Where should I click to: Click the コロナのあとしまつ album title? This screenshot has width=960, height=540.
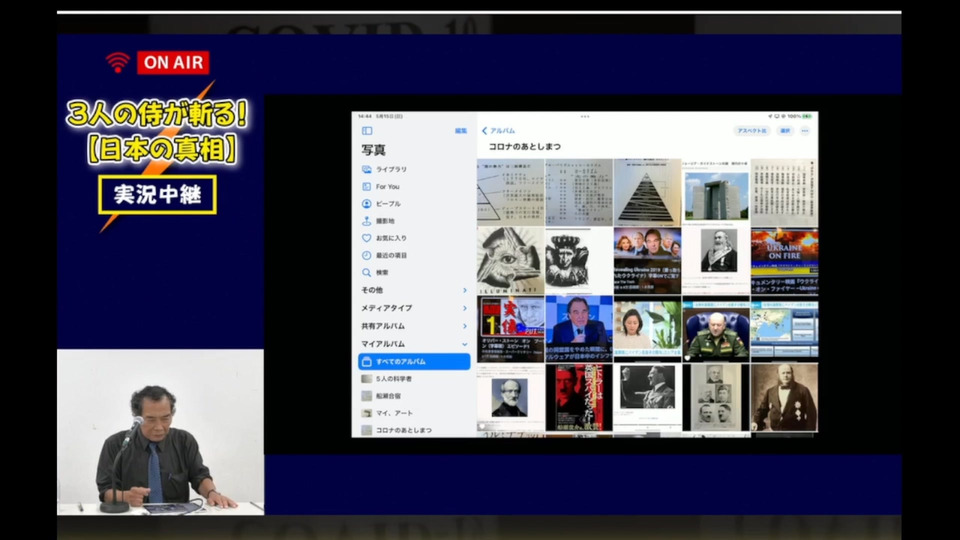pos(524,147)
